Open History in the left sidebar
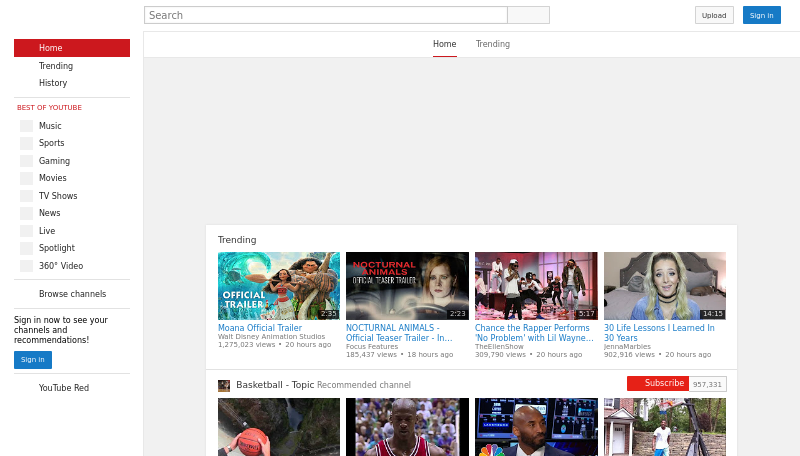Viewport: 800px width, 456px height. click(53, 83)
